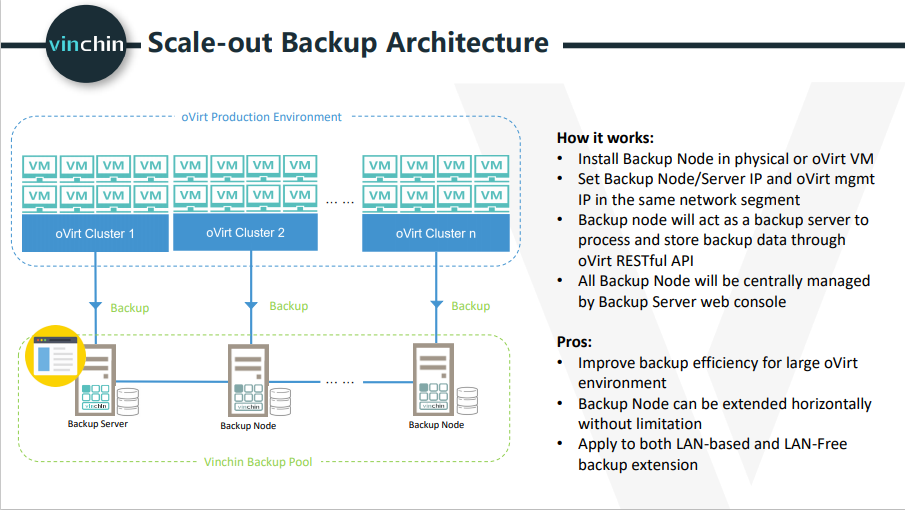
Task: Click 'Backup Node can be extended horizontally' text
Action: (x=724, y=414)
